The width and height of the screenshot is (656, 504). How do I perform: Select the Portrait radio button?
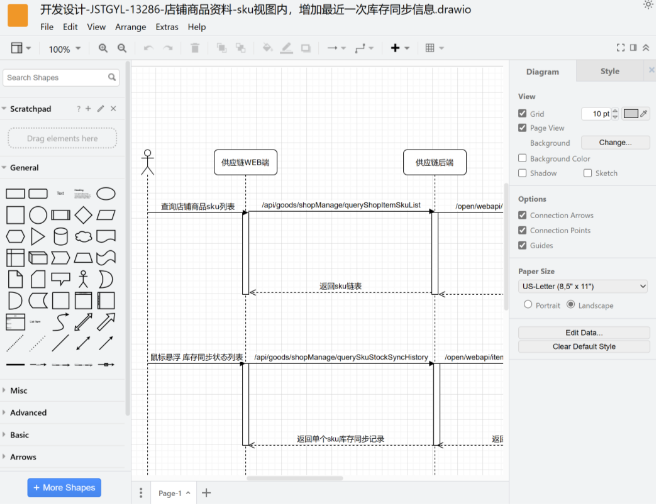pyautogui.click(x=529, y=305)
